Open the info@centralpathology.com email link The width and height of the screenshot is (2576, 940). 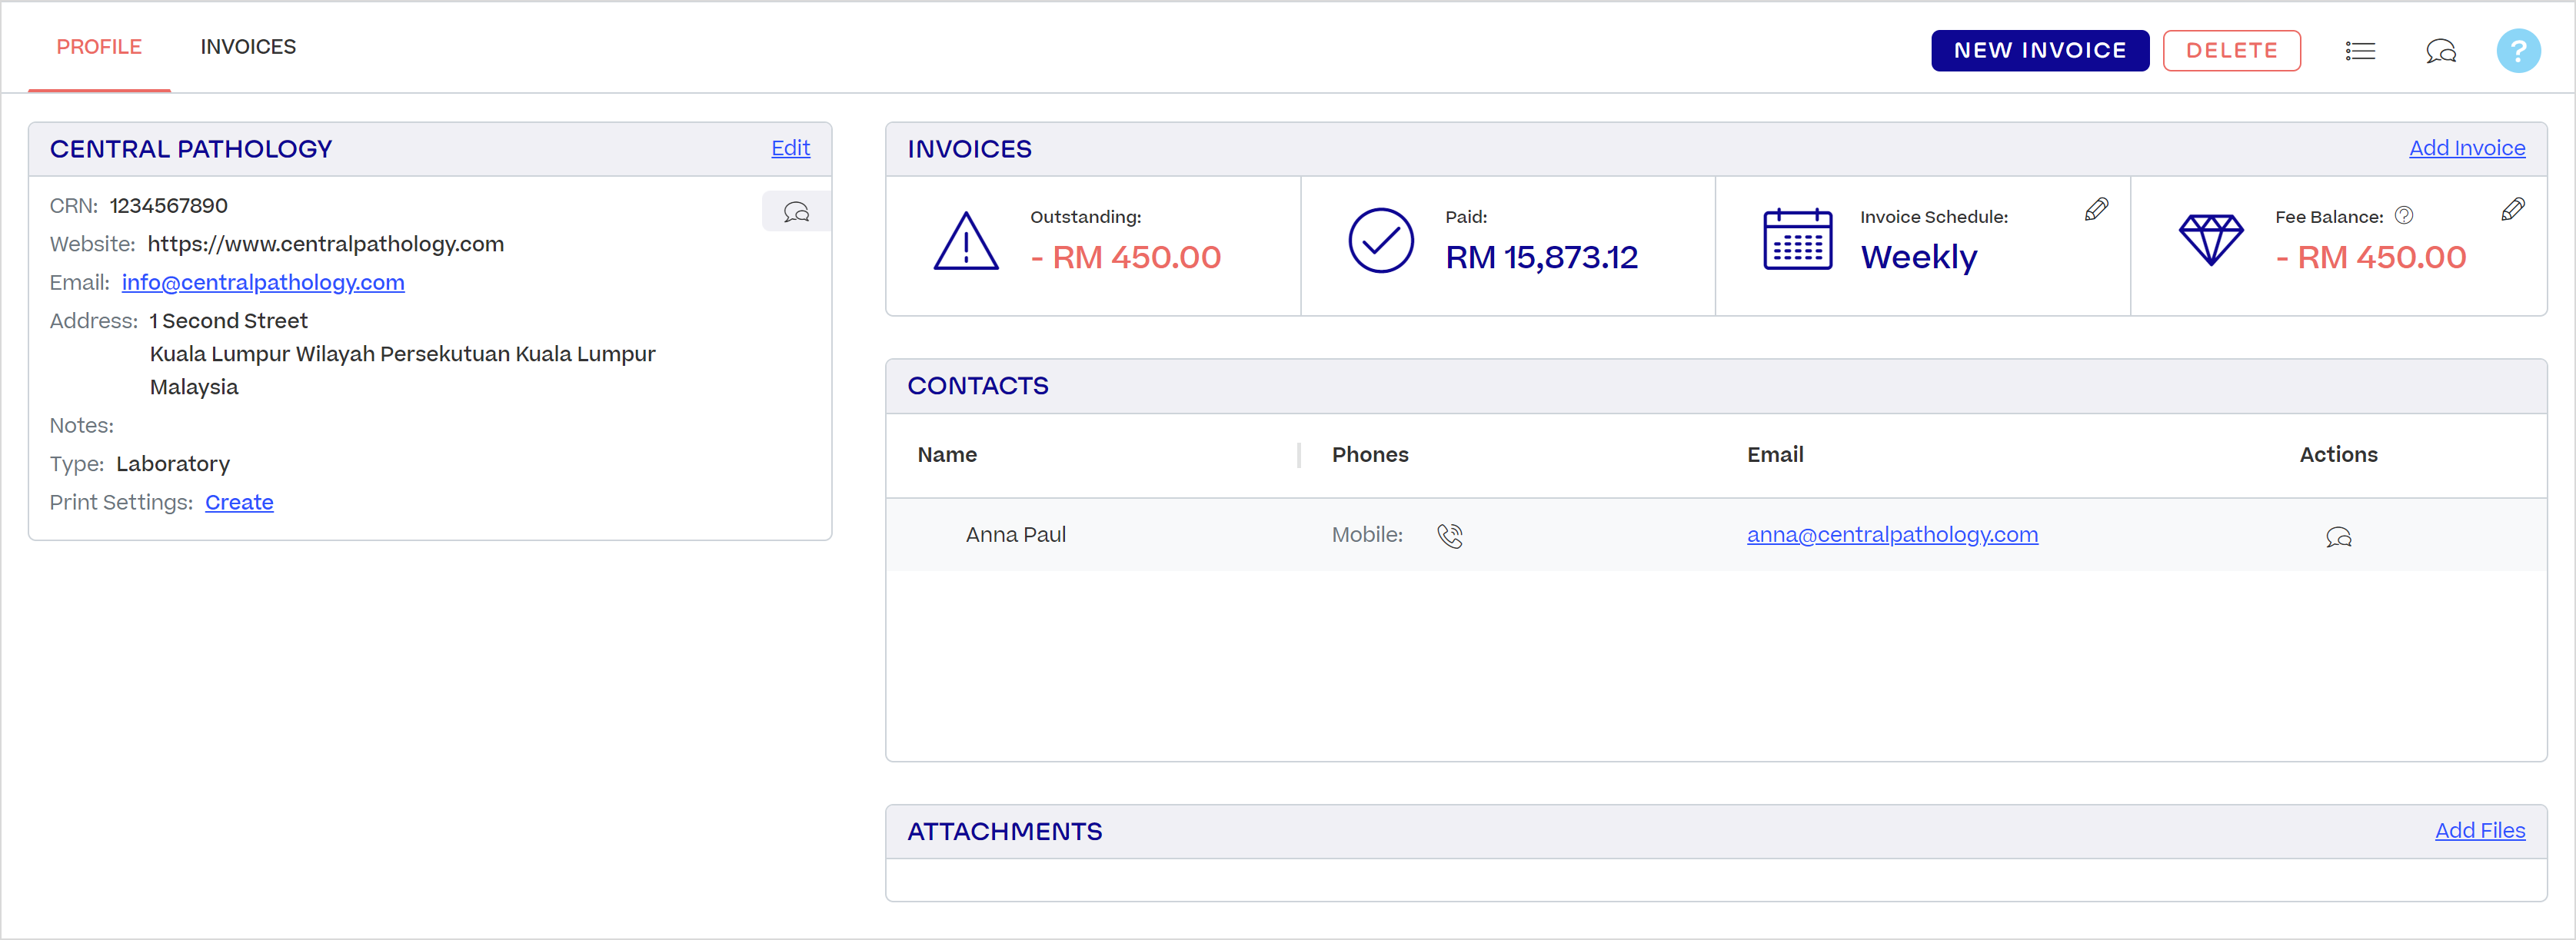tap(263, 283)
